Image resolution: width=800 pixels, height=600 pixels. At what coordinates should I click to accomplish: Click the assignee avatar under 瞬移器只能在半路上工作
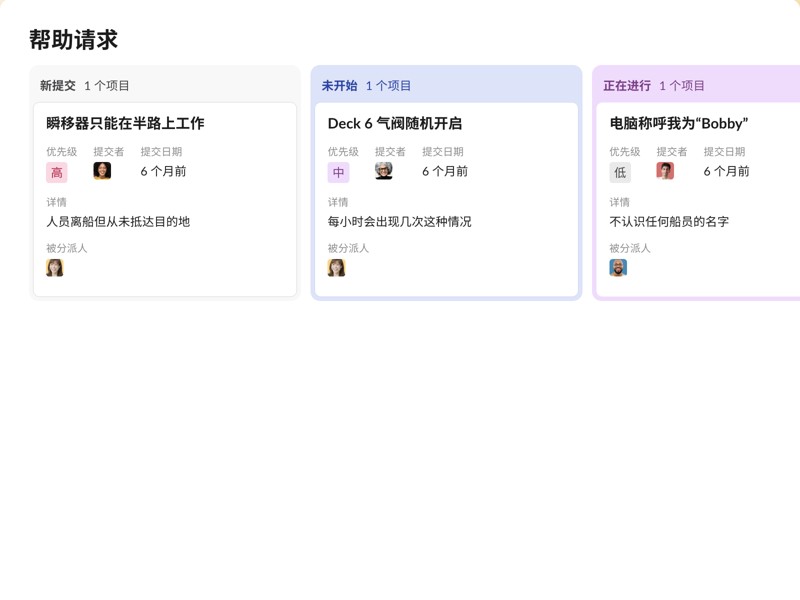[x=54, y=267]
